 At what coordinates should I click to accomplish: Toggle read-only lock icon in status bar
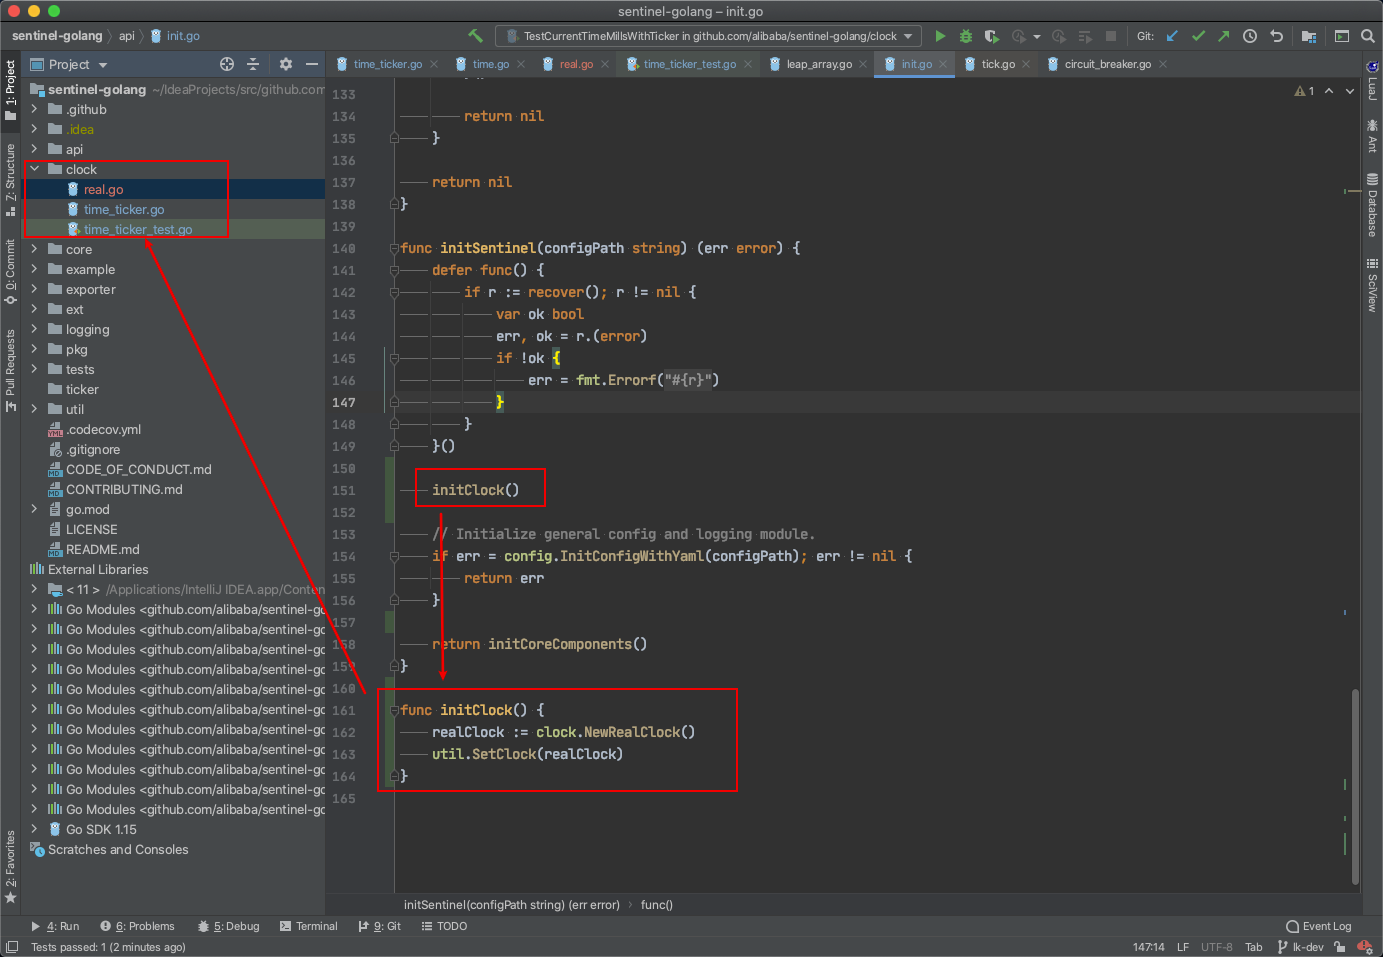pos(1340,946)
